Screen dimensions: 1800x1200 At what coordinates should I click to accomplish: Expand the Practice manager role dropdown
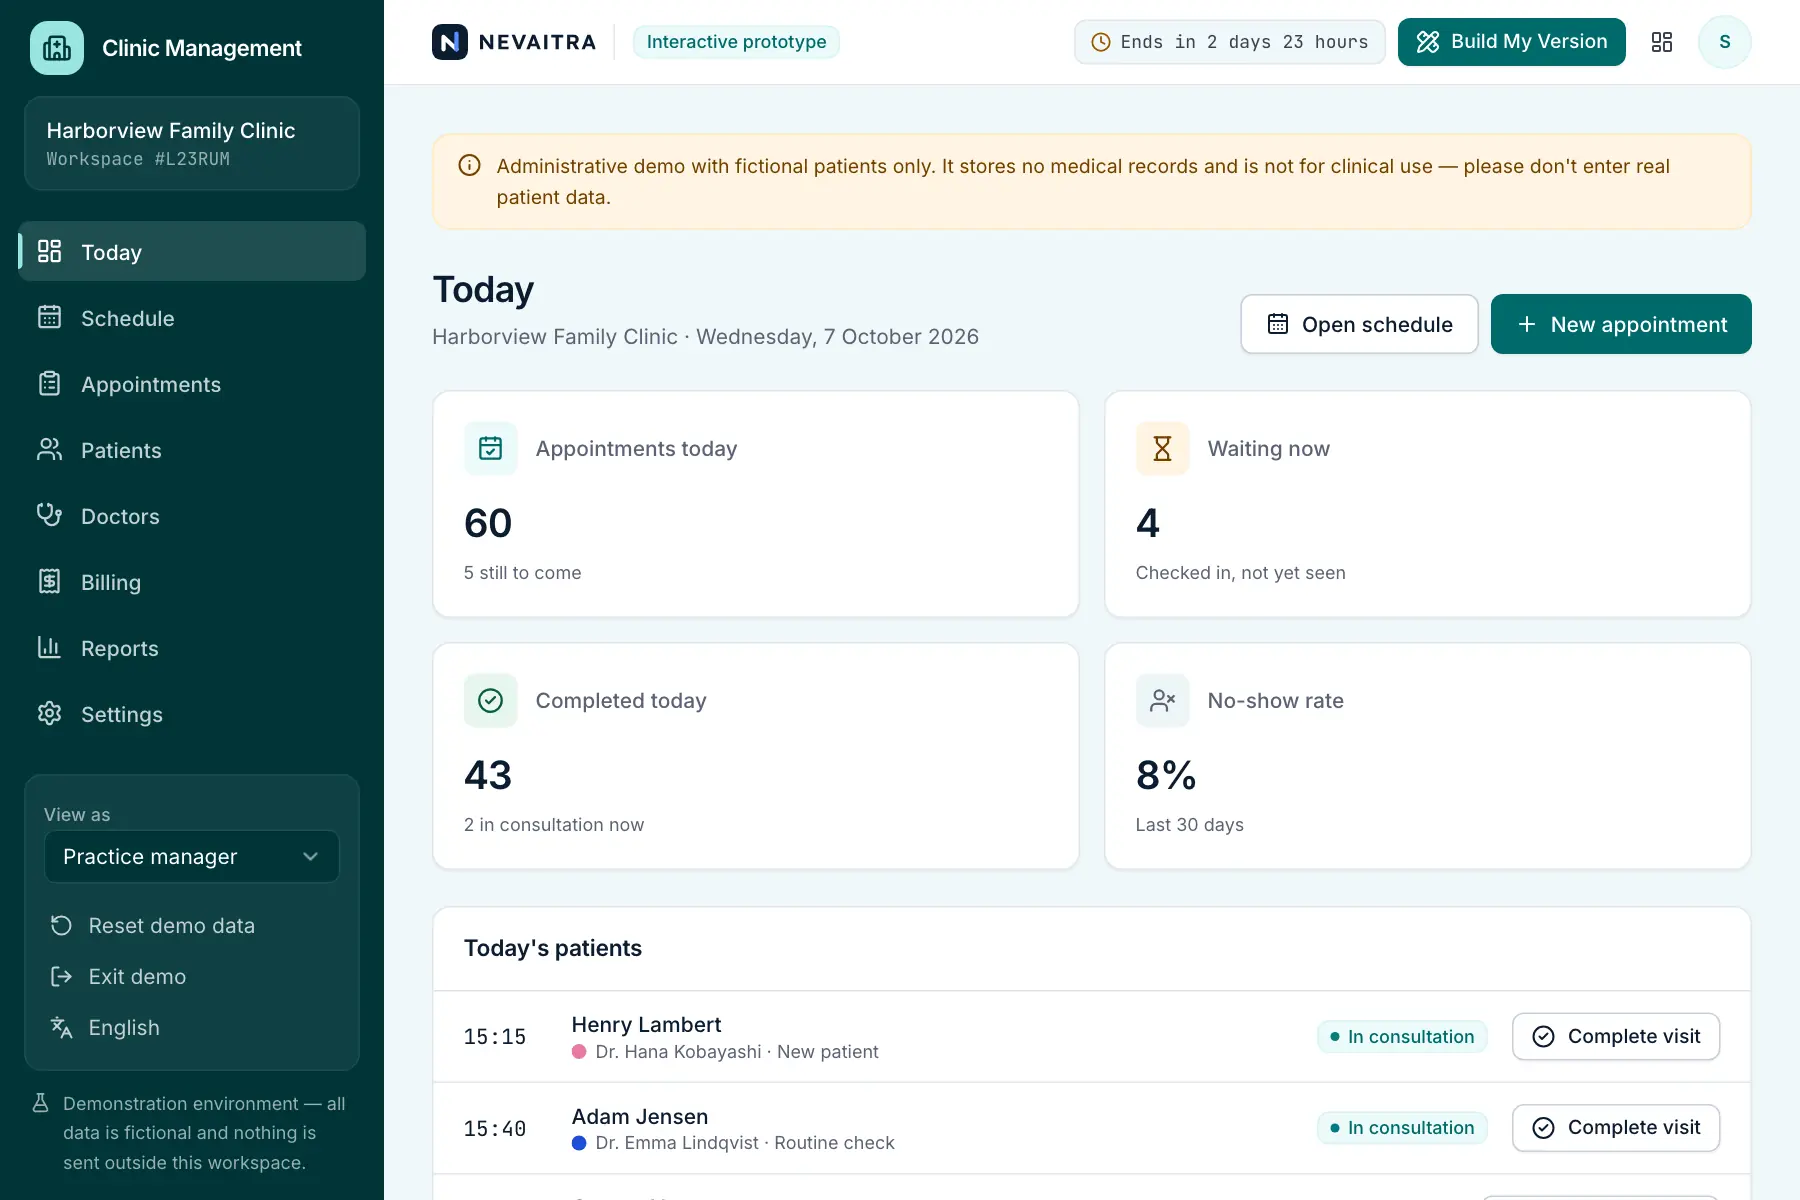[x=192, y=857]
